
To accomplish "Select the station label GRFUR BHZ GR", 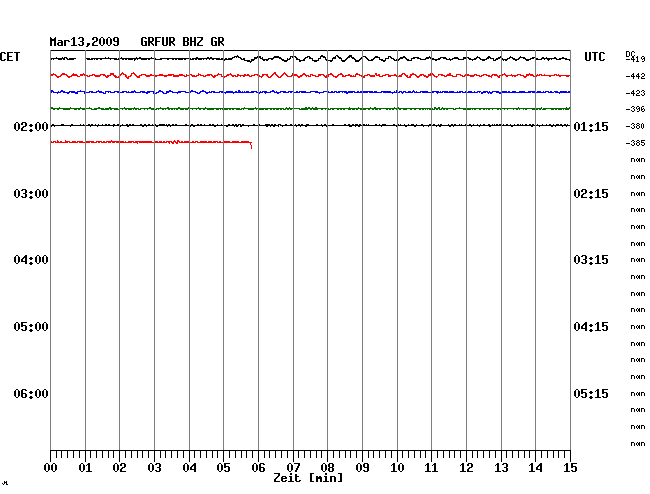I will click(182, 42).
